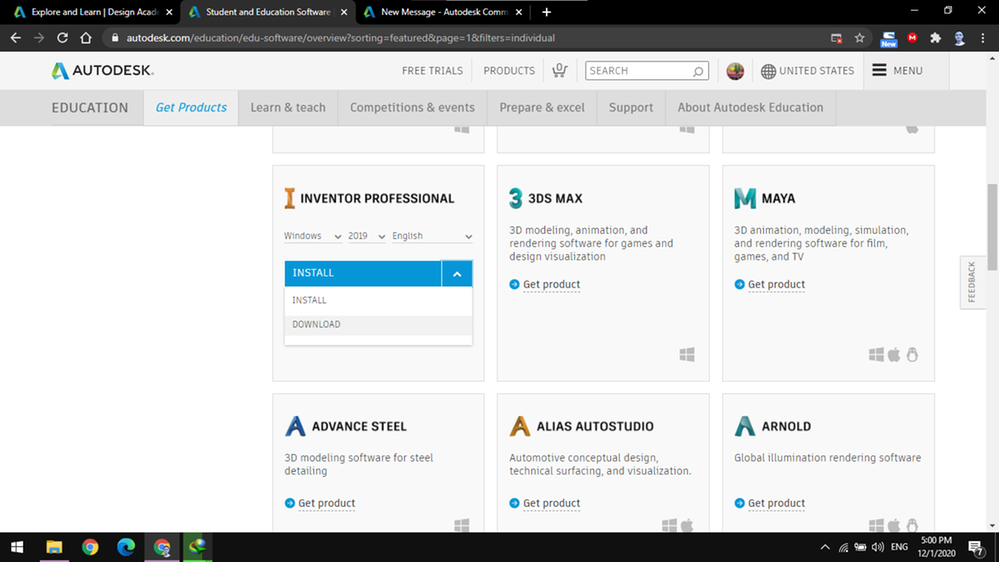
Task: Open About Autodesk Education tab
Action: (751, 107)
